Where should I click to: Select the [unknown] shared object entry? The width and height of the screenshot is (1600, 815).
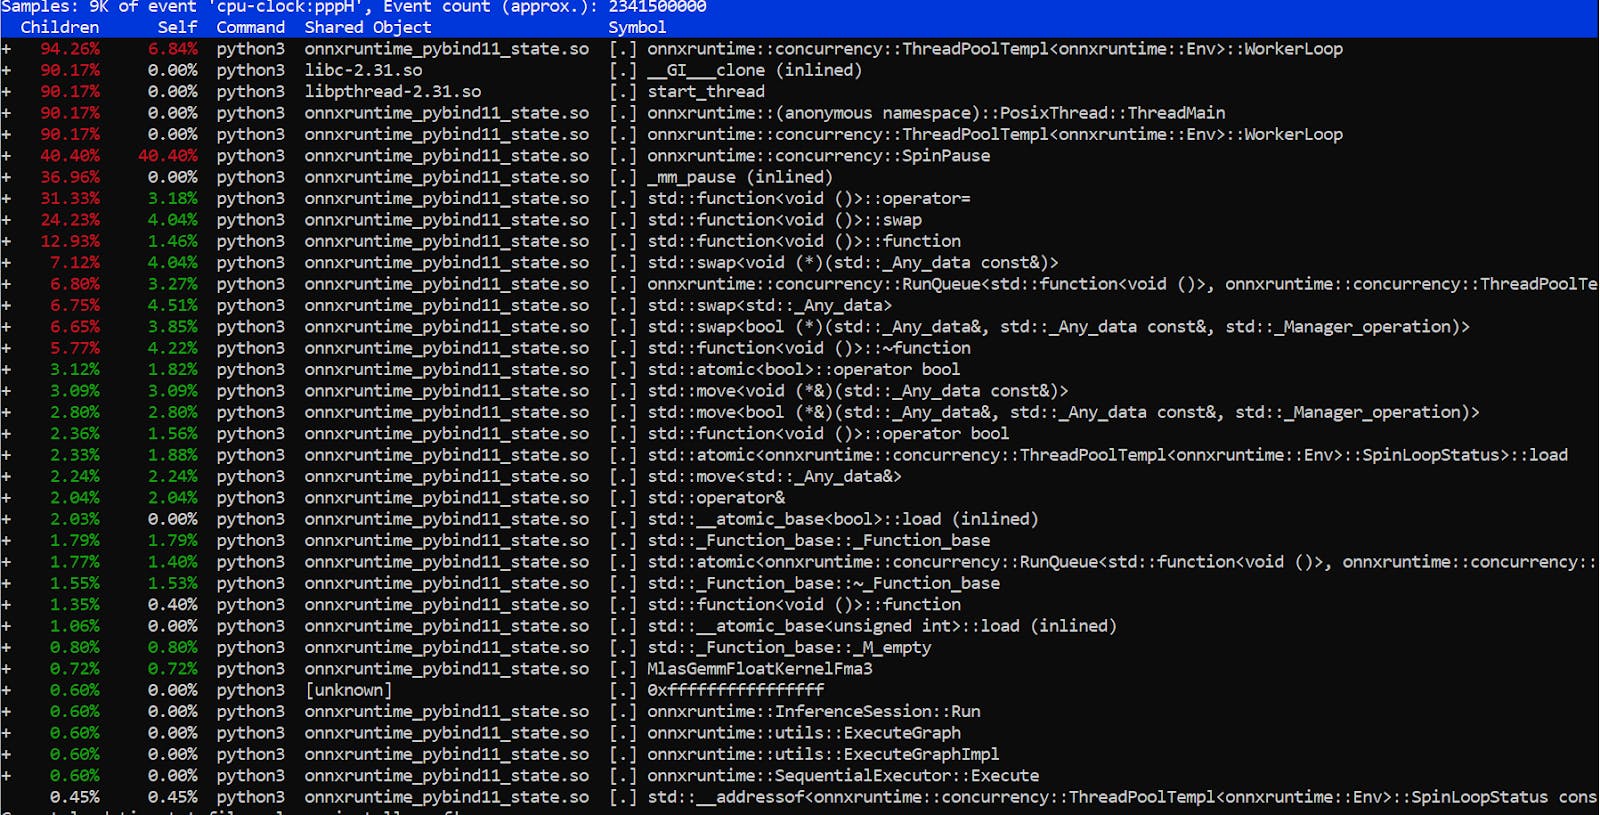click(x=348, y=690)
